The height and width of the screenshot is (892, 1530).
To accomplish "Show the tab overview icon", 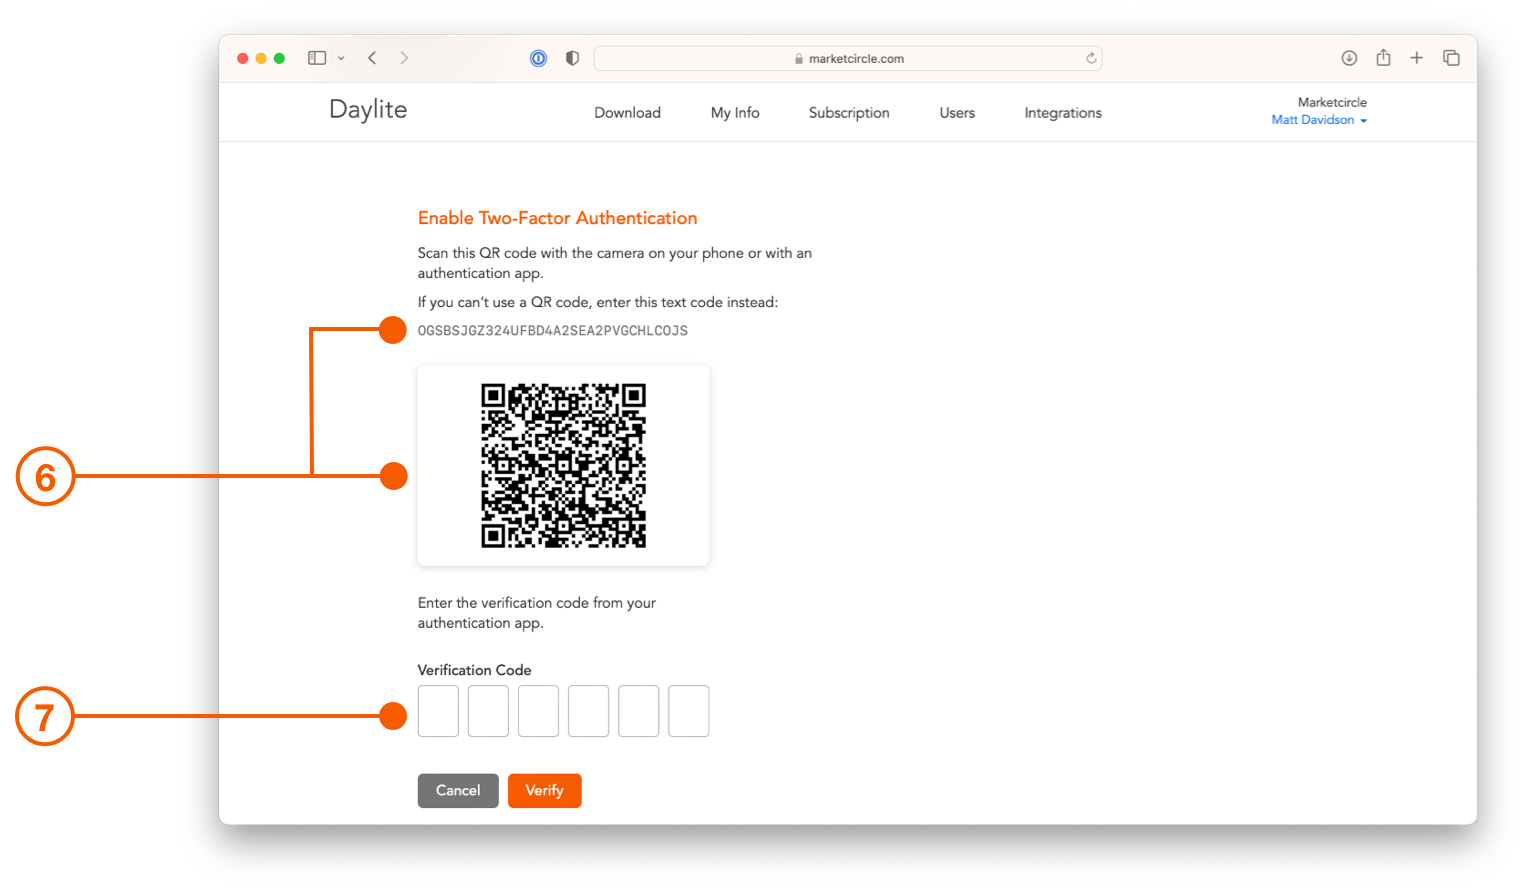I will pos(1451,58).
